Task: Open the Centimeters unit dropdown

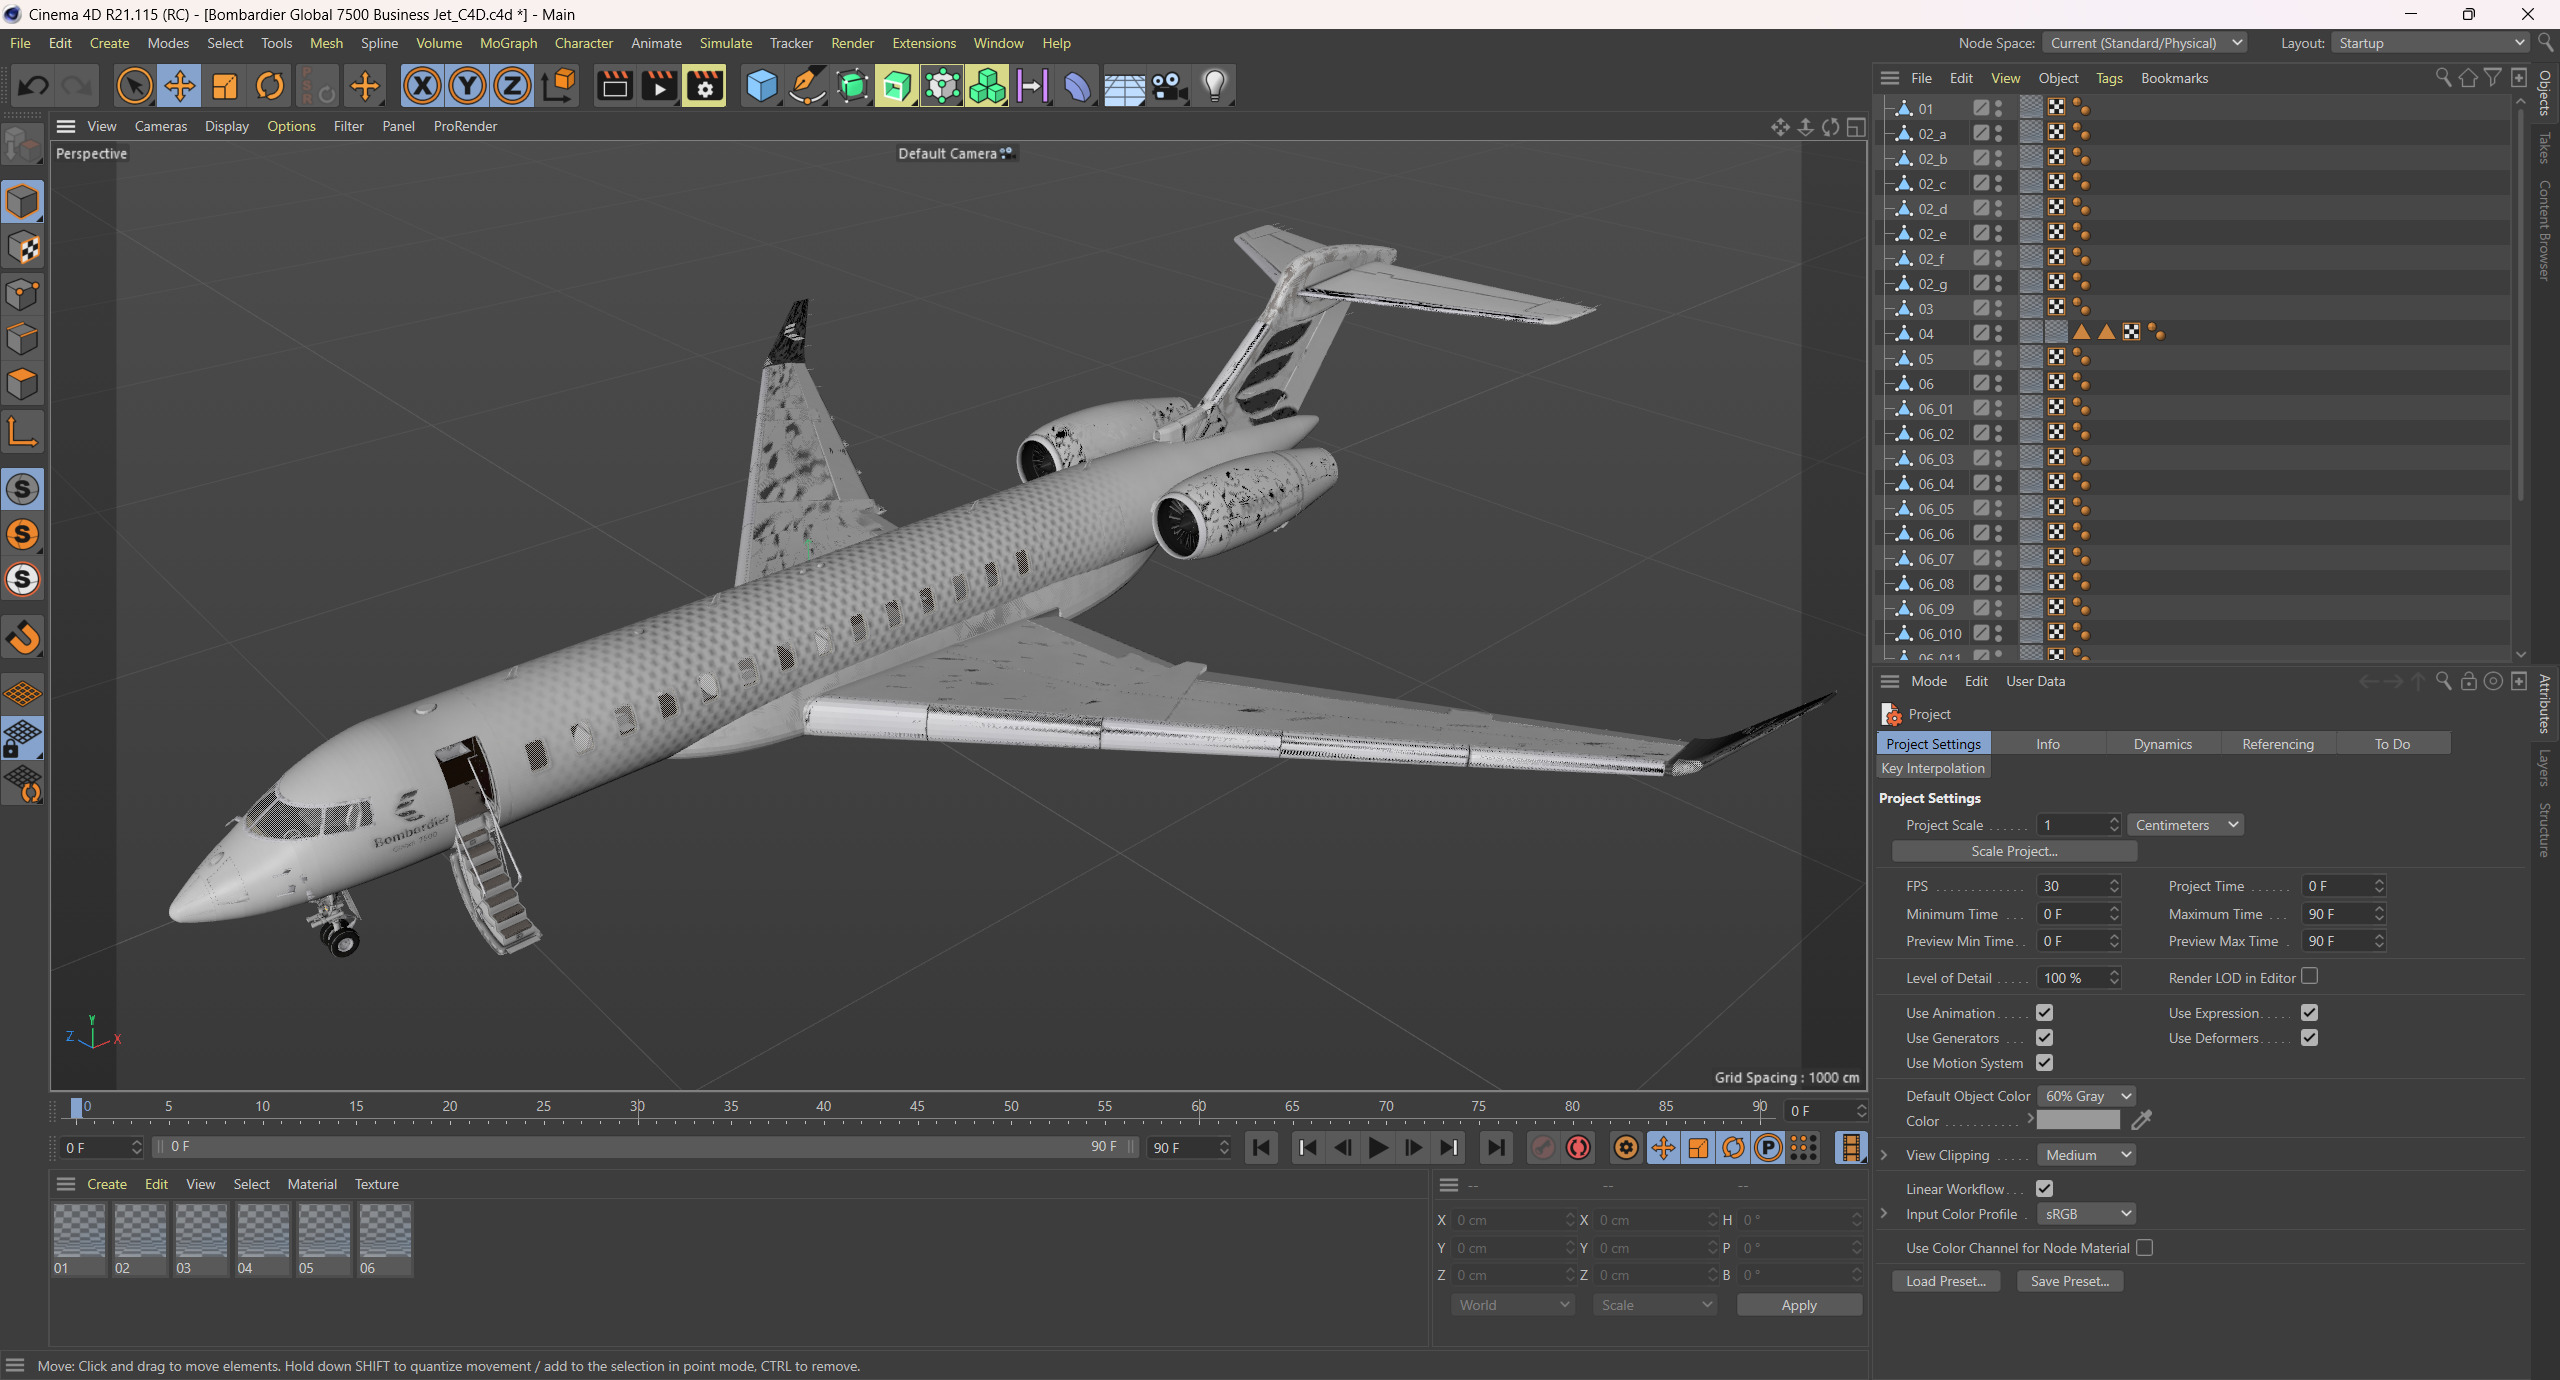Action: pyautogui.click(x=2185, y=825)
